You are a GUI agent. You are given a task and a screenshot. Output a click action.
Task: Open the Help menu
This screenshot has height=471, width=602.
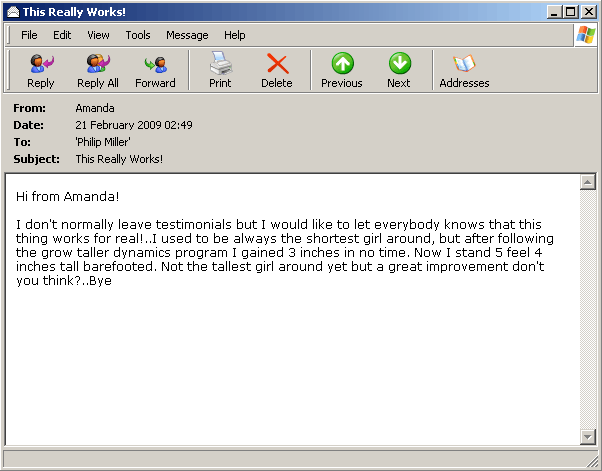[x=235, y=35]
